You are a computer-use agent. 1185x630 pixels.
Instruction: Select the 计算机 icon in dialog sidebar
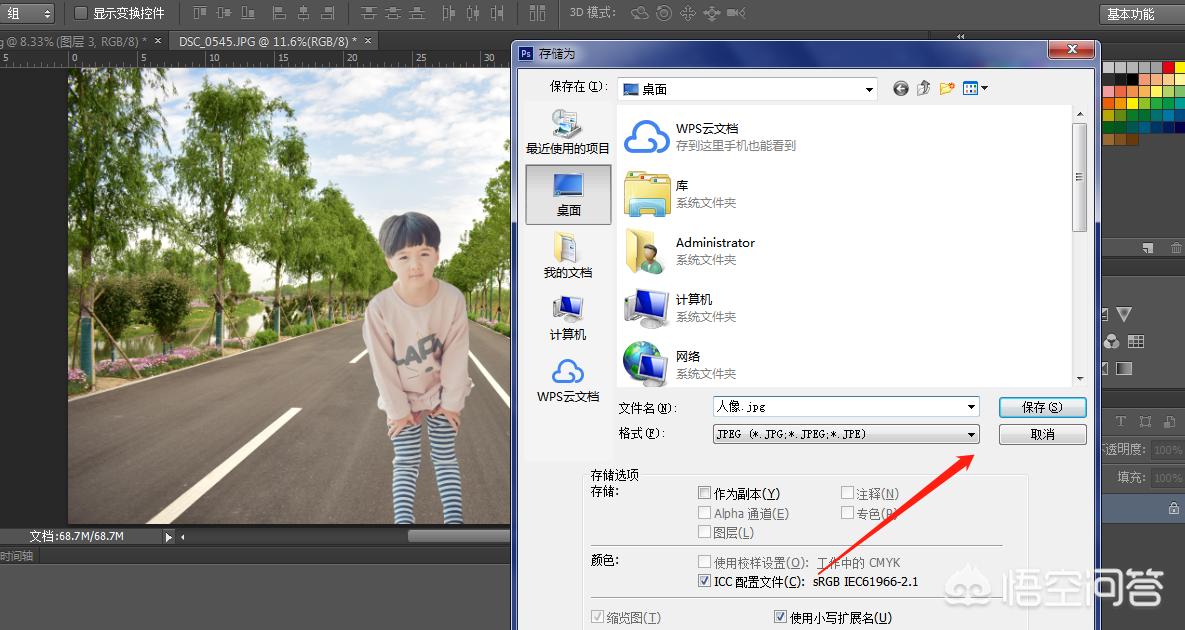[567, 314]
